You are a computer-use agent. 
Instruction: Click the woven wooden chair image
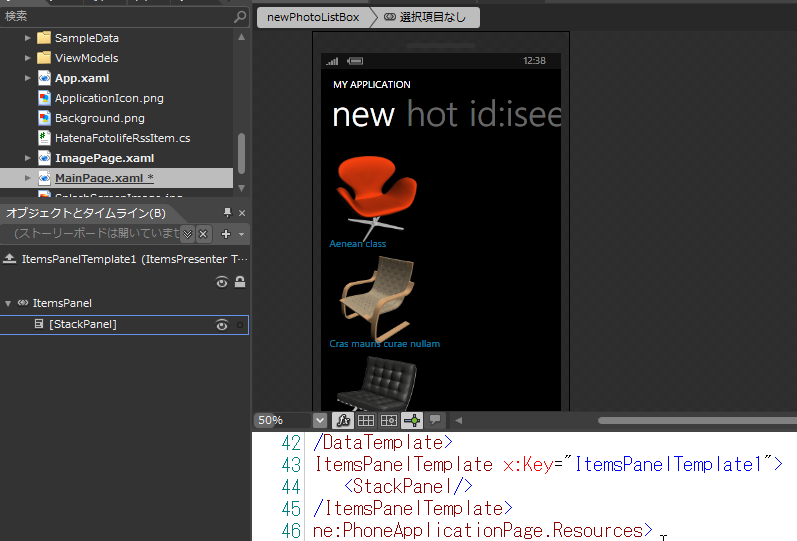click(x=377, y=298)
